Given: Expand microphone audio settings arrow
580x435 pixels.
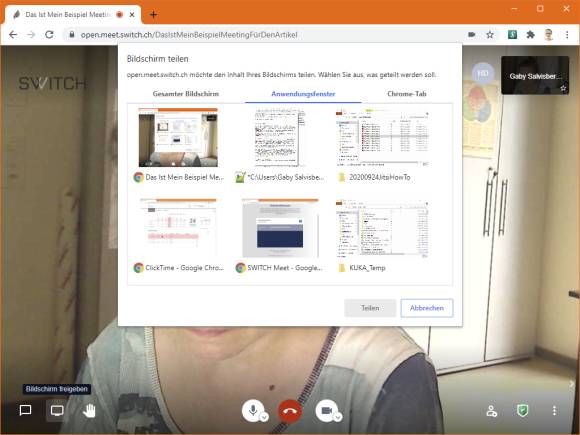Looking at the screenshot, I should pyautogui.click(x=264, y=417).
